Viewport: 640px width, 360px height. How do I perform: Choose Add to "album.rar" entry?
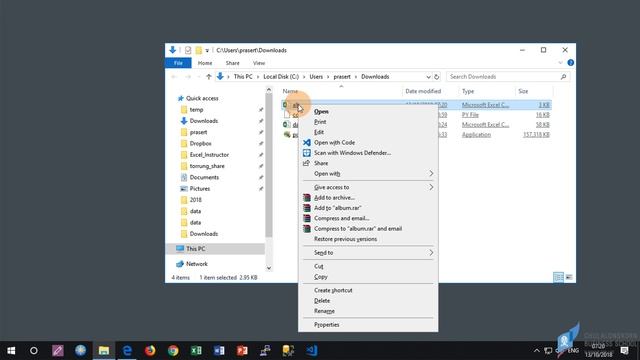coord(338,208)
